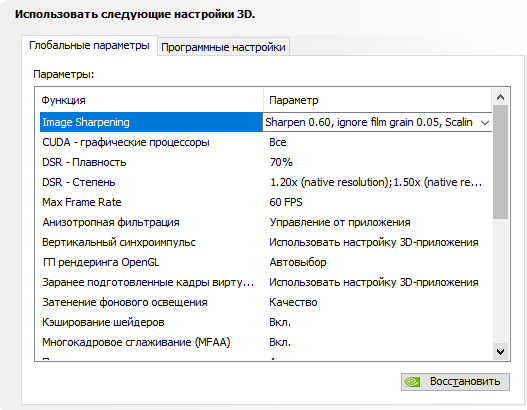Click the 70% value for DSR smoothness
The width and height of the screenshot is (527, 410).
pos(281,162)
